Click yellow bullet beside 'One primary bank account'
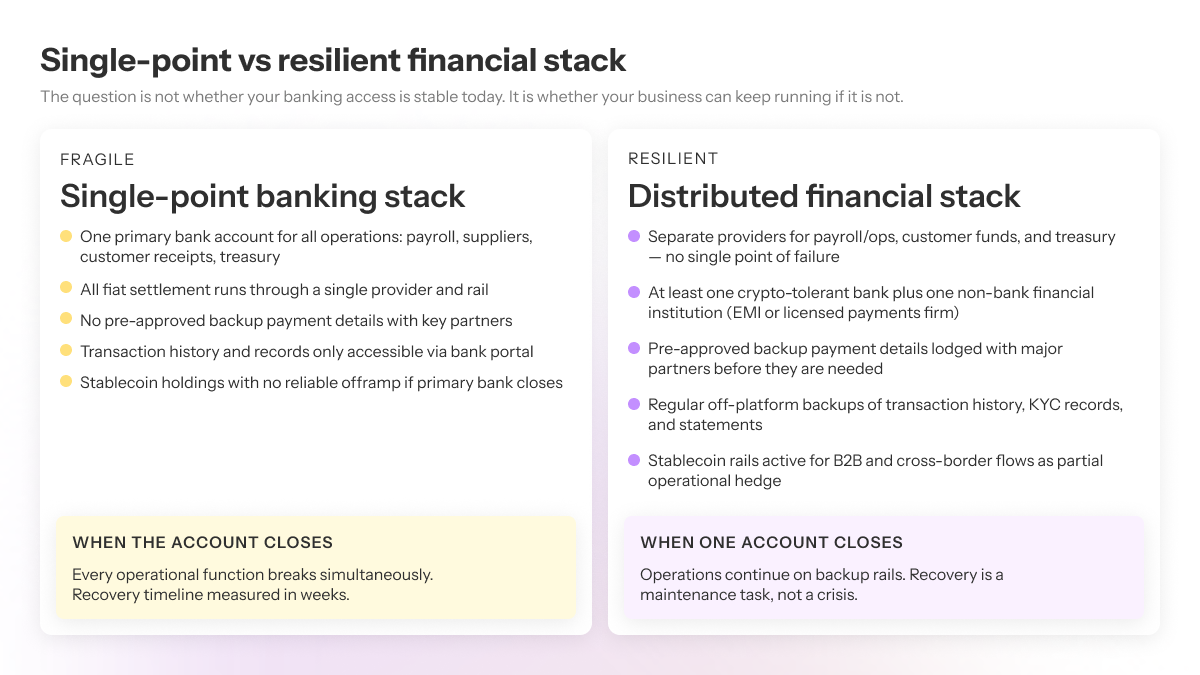Screen dimensions: 1200x675 66,237
